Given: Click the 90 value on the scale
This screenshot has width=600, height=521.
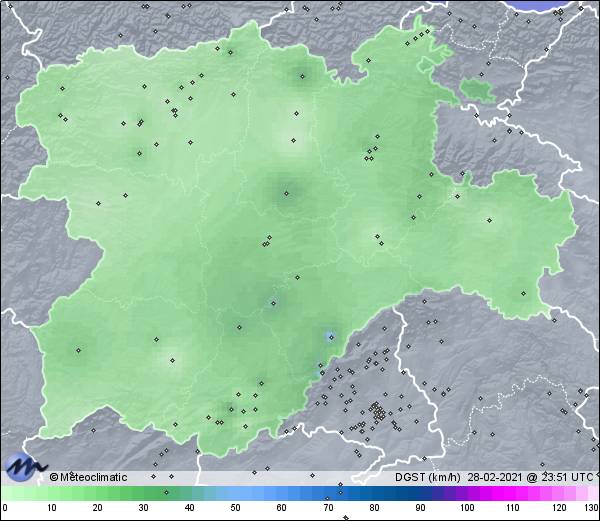Looking at the screenshot, I should 420,508.
